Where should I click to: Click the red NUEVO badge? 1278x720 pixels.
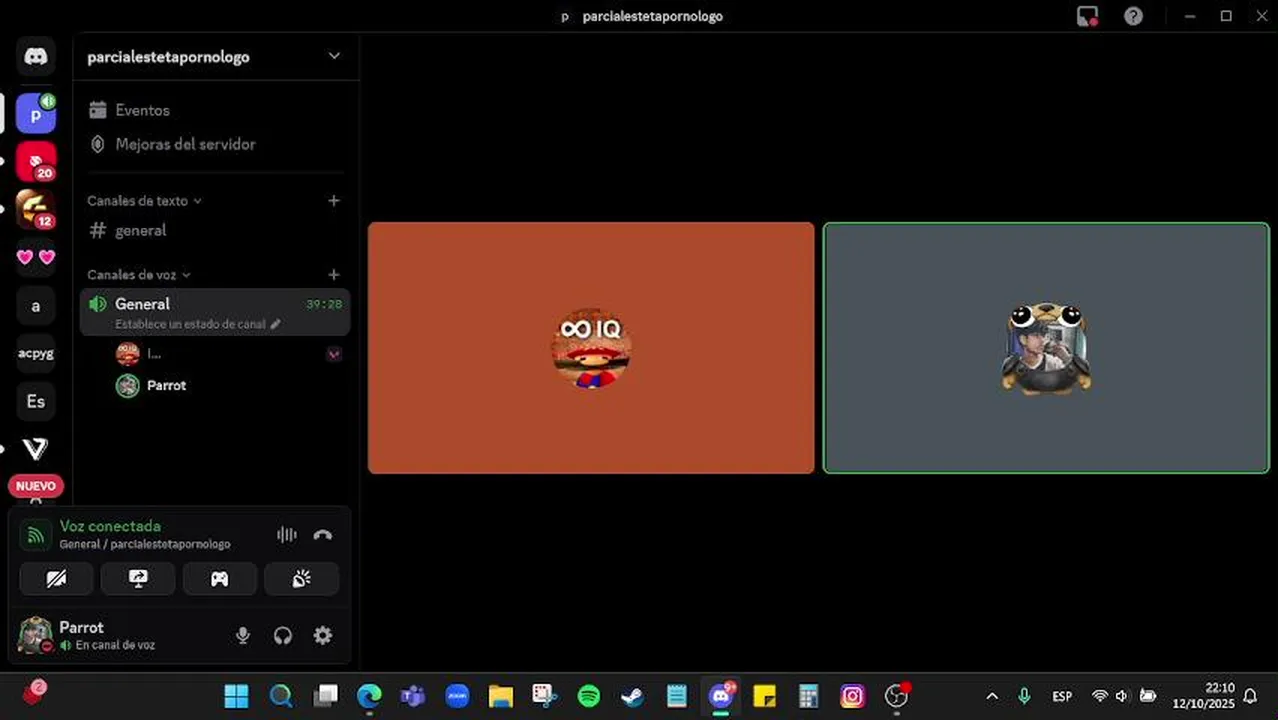point(36,486)
